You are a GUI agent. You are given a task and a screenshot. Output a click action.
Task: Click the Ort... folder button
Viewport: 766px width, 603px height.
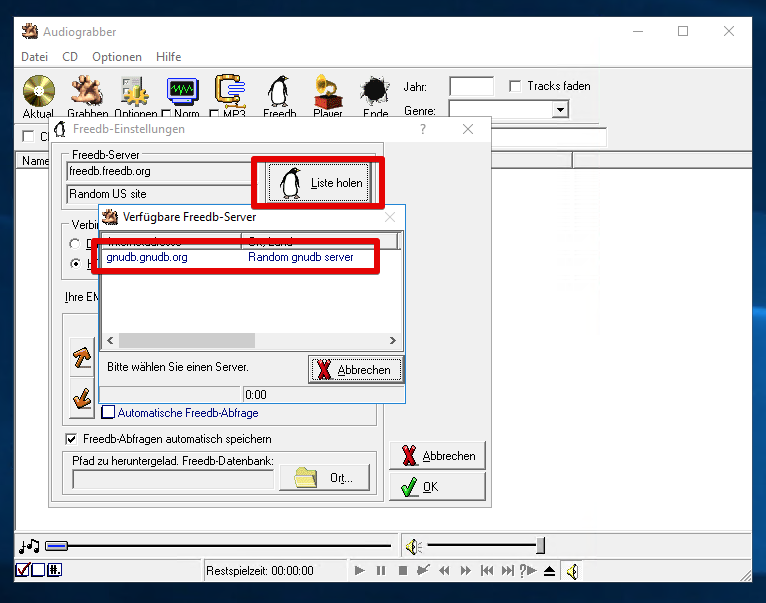click(x=324, y=477)
